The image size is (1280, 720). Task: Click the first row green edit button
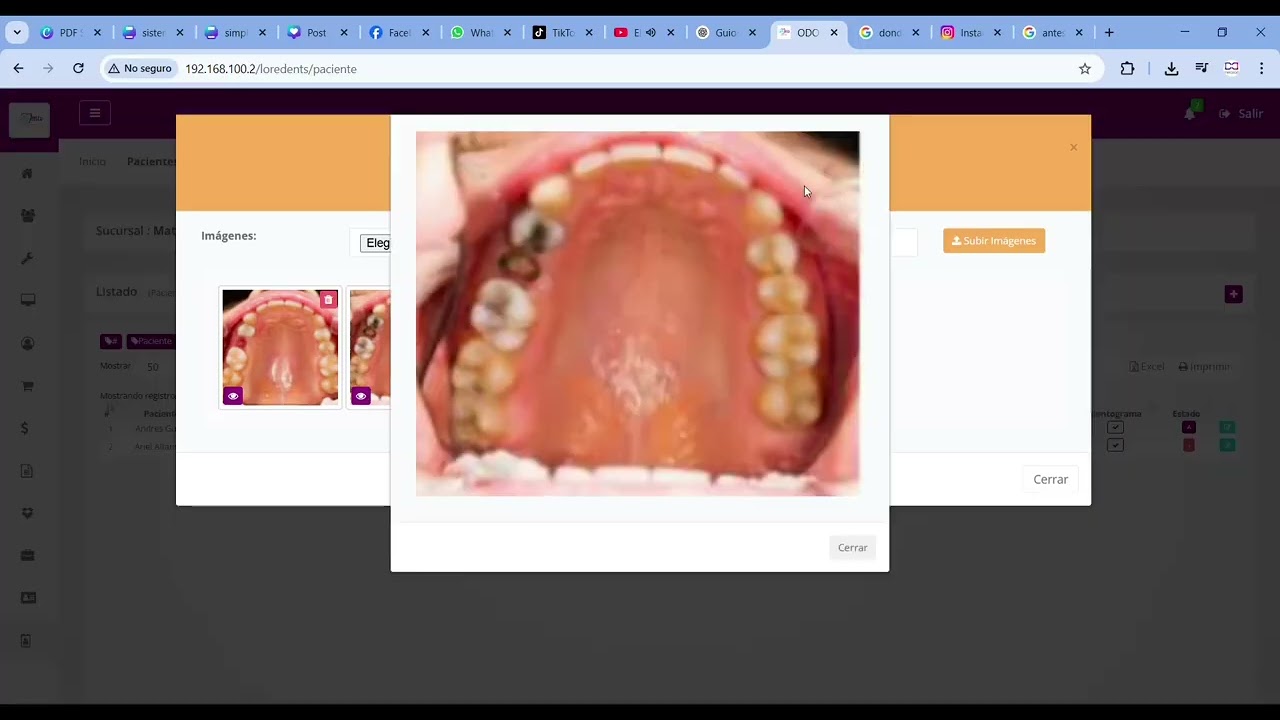tap(1227, 428)
